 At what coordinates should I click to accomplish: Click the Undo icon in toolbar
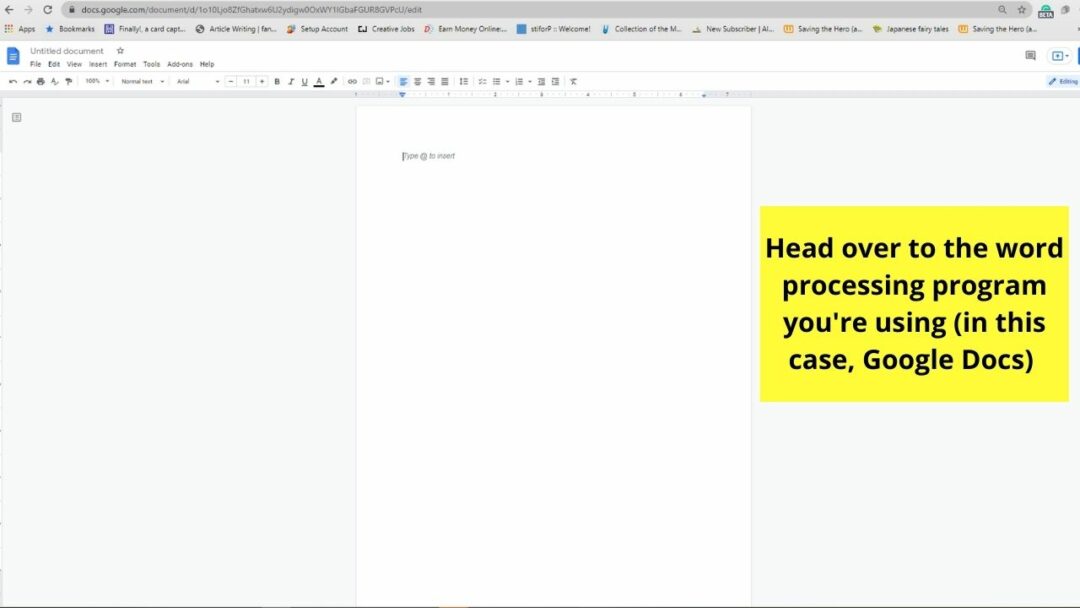[x=13, y=81]
